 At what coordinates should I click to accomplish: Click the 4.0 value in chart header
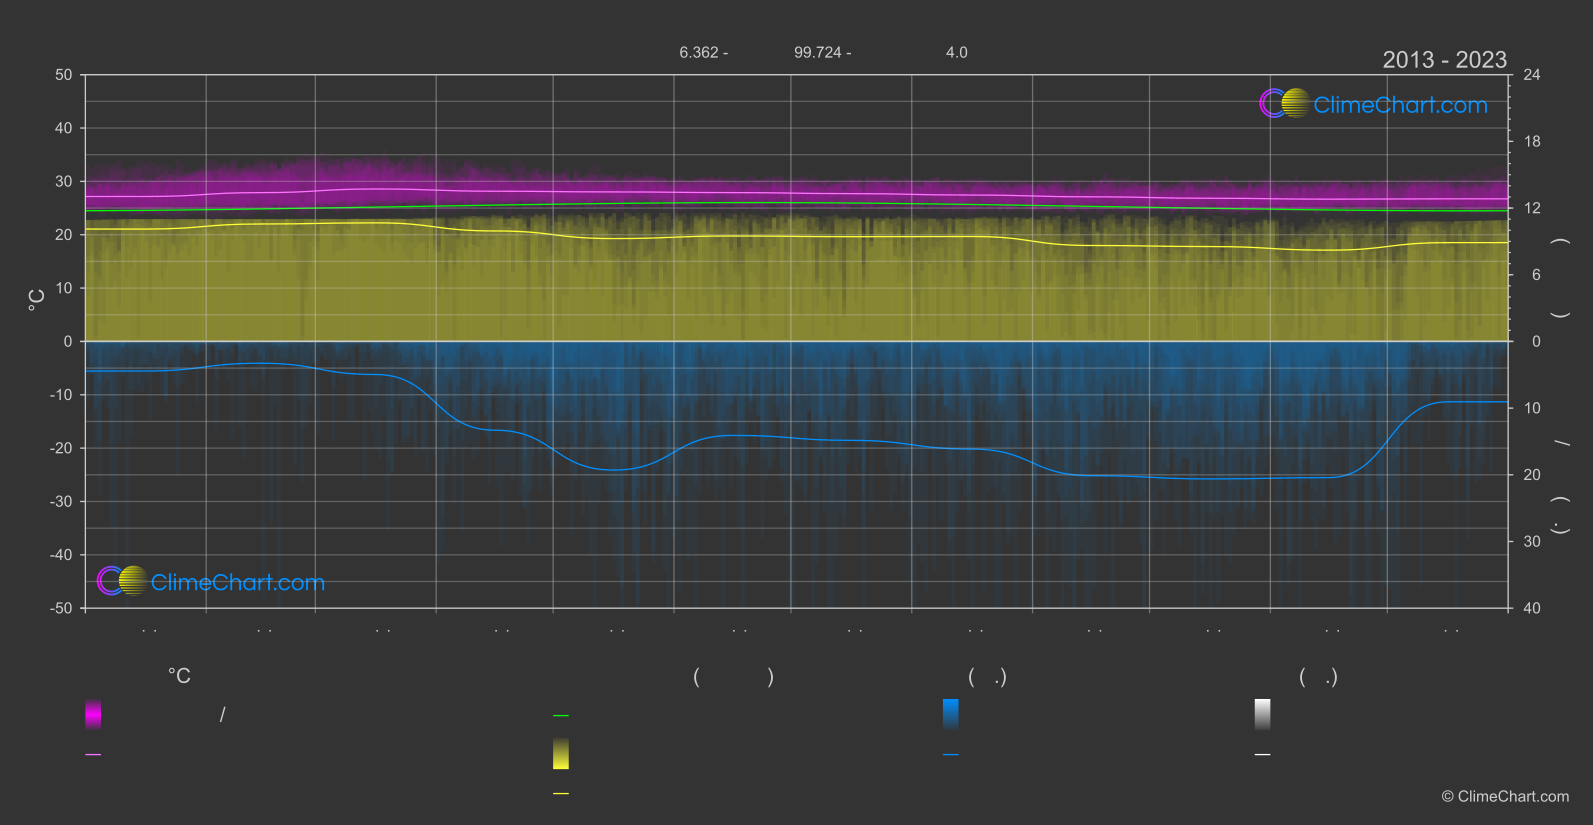point(957,52)
